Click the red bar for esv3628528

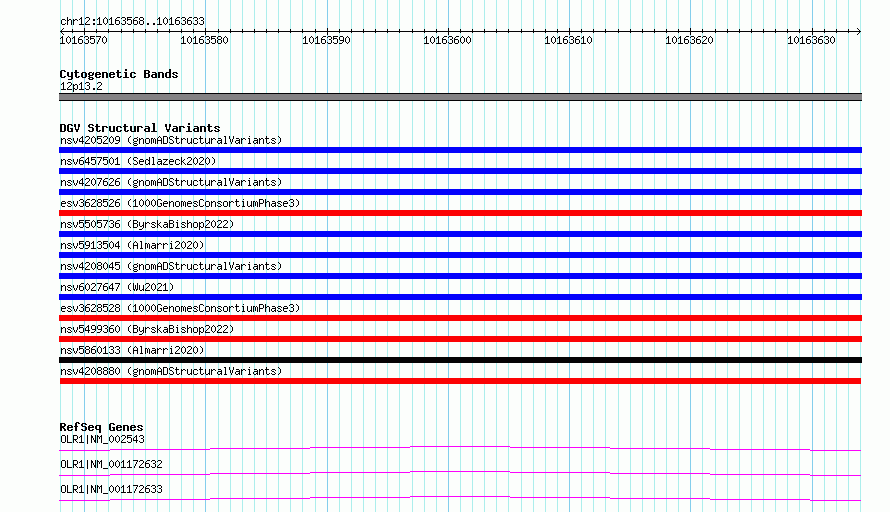coord(460,318)
